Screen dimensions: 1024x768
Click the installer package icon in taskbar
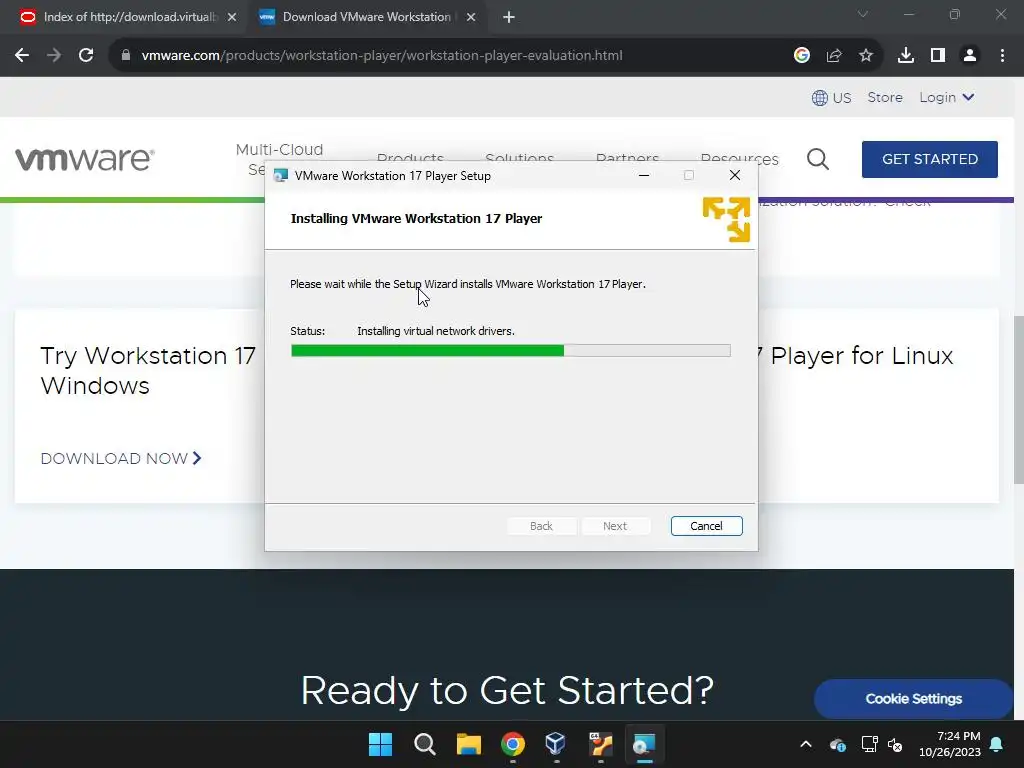tap(600, 744)
